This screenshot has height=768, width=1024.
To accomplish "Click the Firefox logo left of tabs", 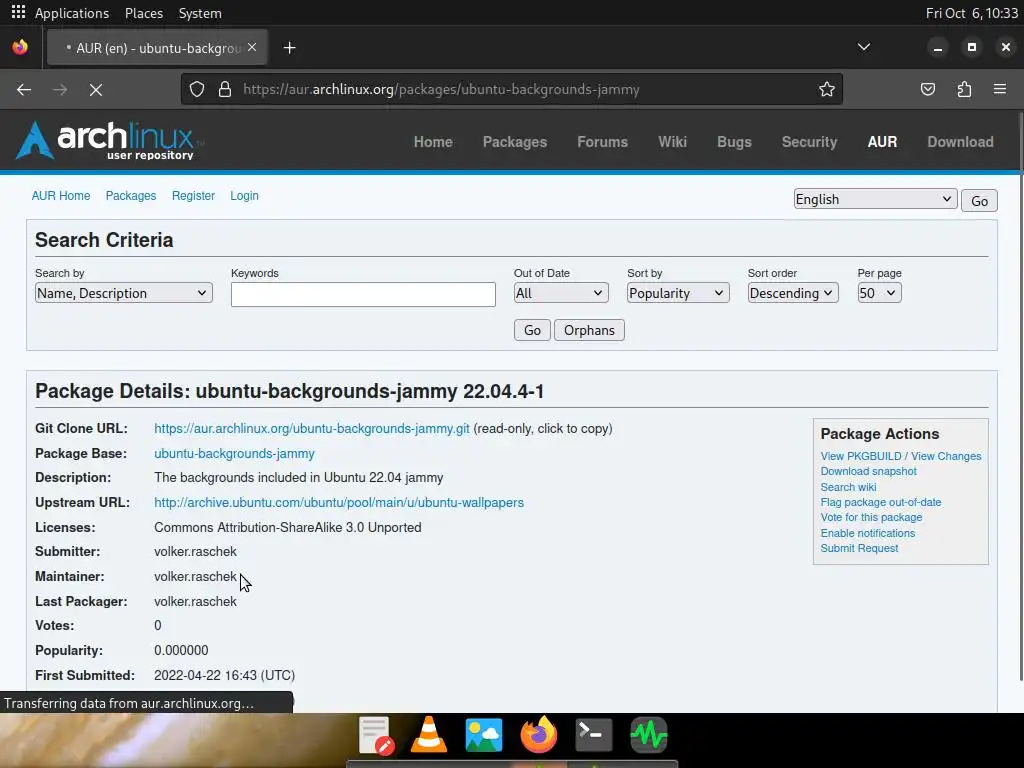I will [20, 48].
